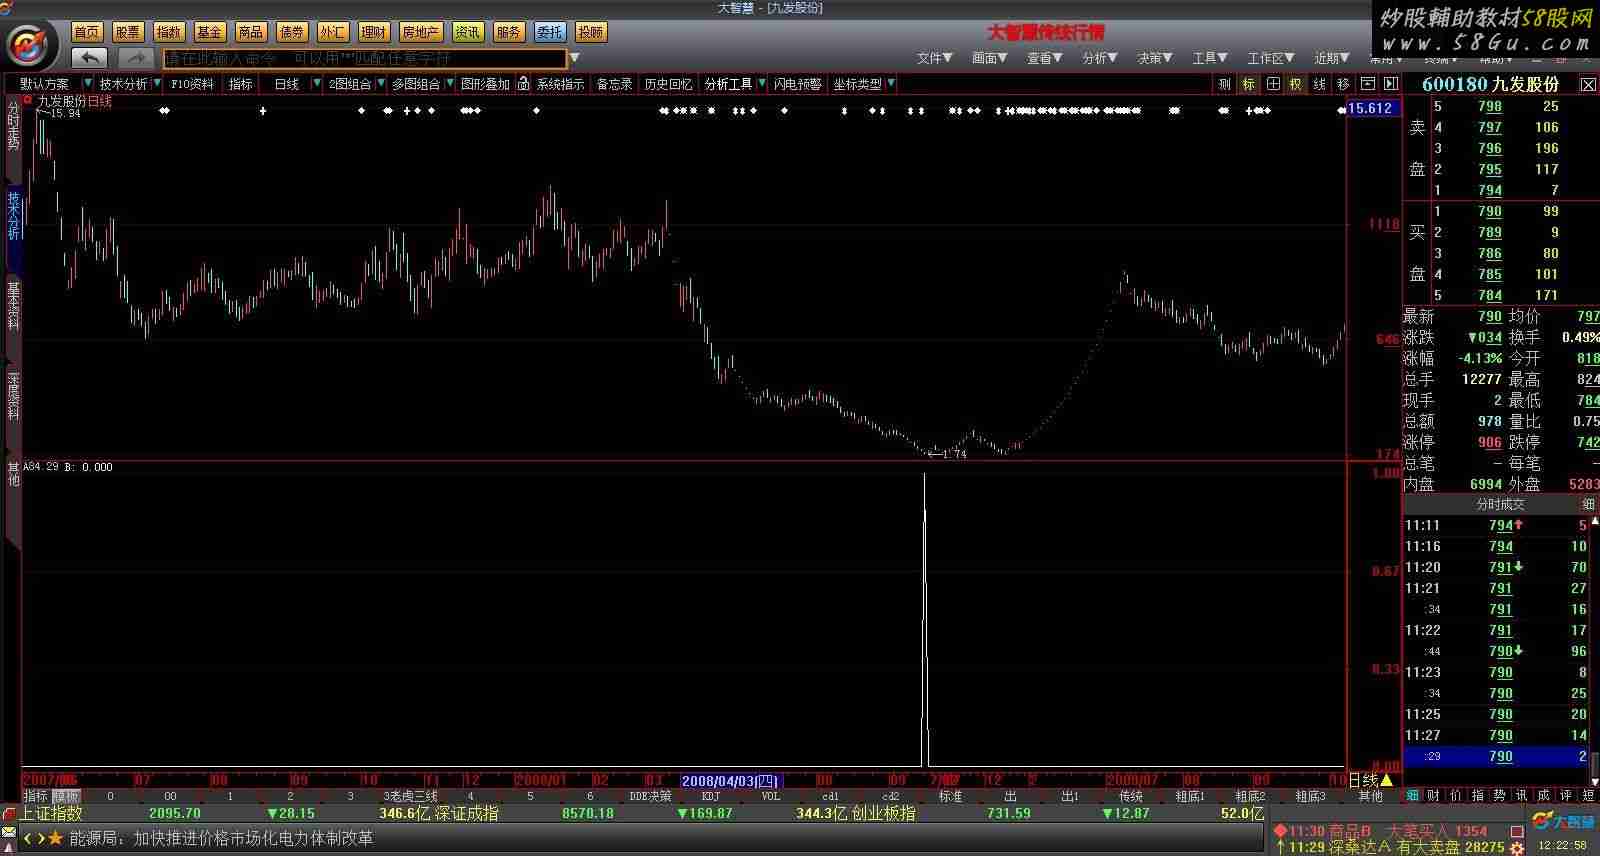Click the star favorite icon in news ticker
The width and height of the screenshot is (1600, 856).
tap(55, 838)
